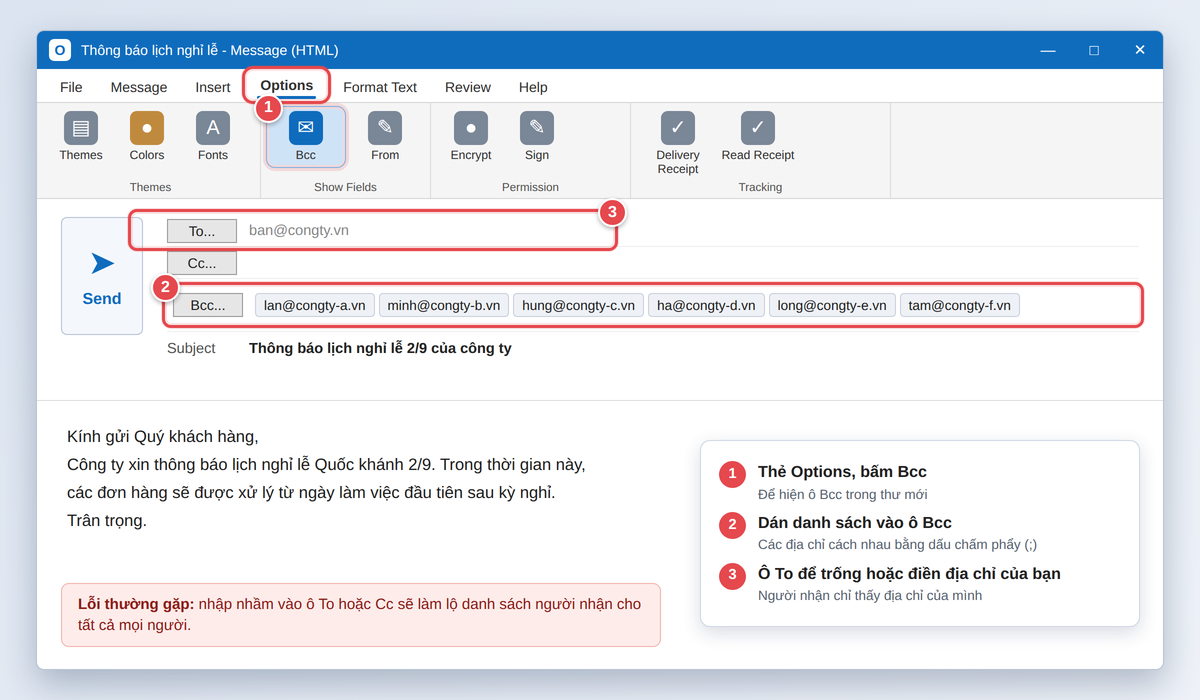The width and height of the screenshot is (1200, 700).
Task: Close the message window
Action: pyautogui.click(x=1139, y=50)
